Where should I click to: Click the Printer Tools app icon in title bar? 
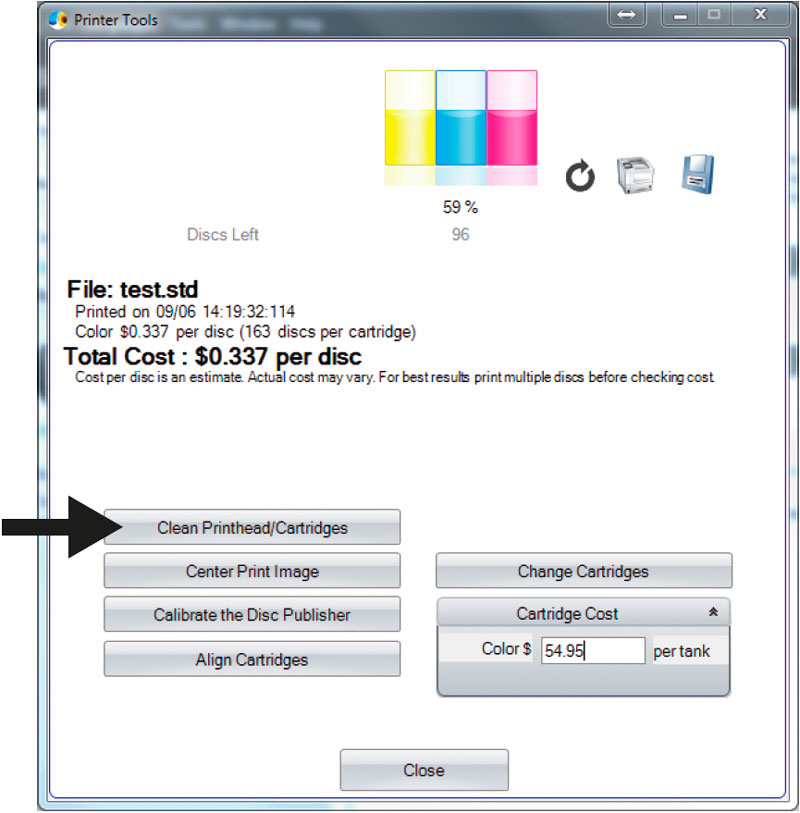pyautogui.click(x=58, y=20)
